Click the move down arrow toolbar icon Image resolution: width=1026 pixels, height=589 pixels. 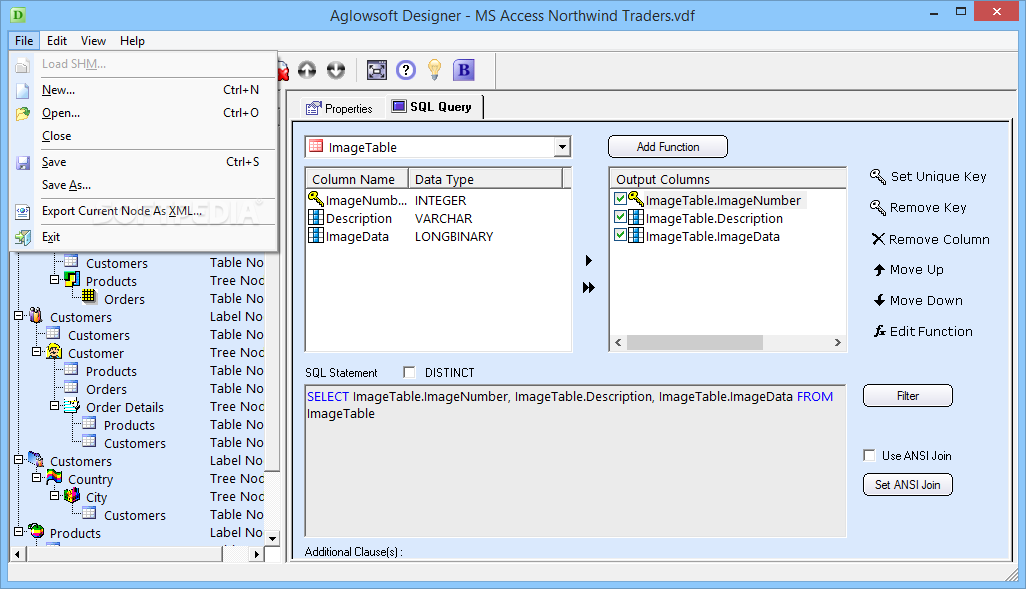click(x=336, y=70)
